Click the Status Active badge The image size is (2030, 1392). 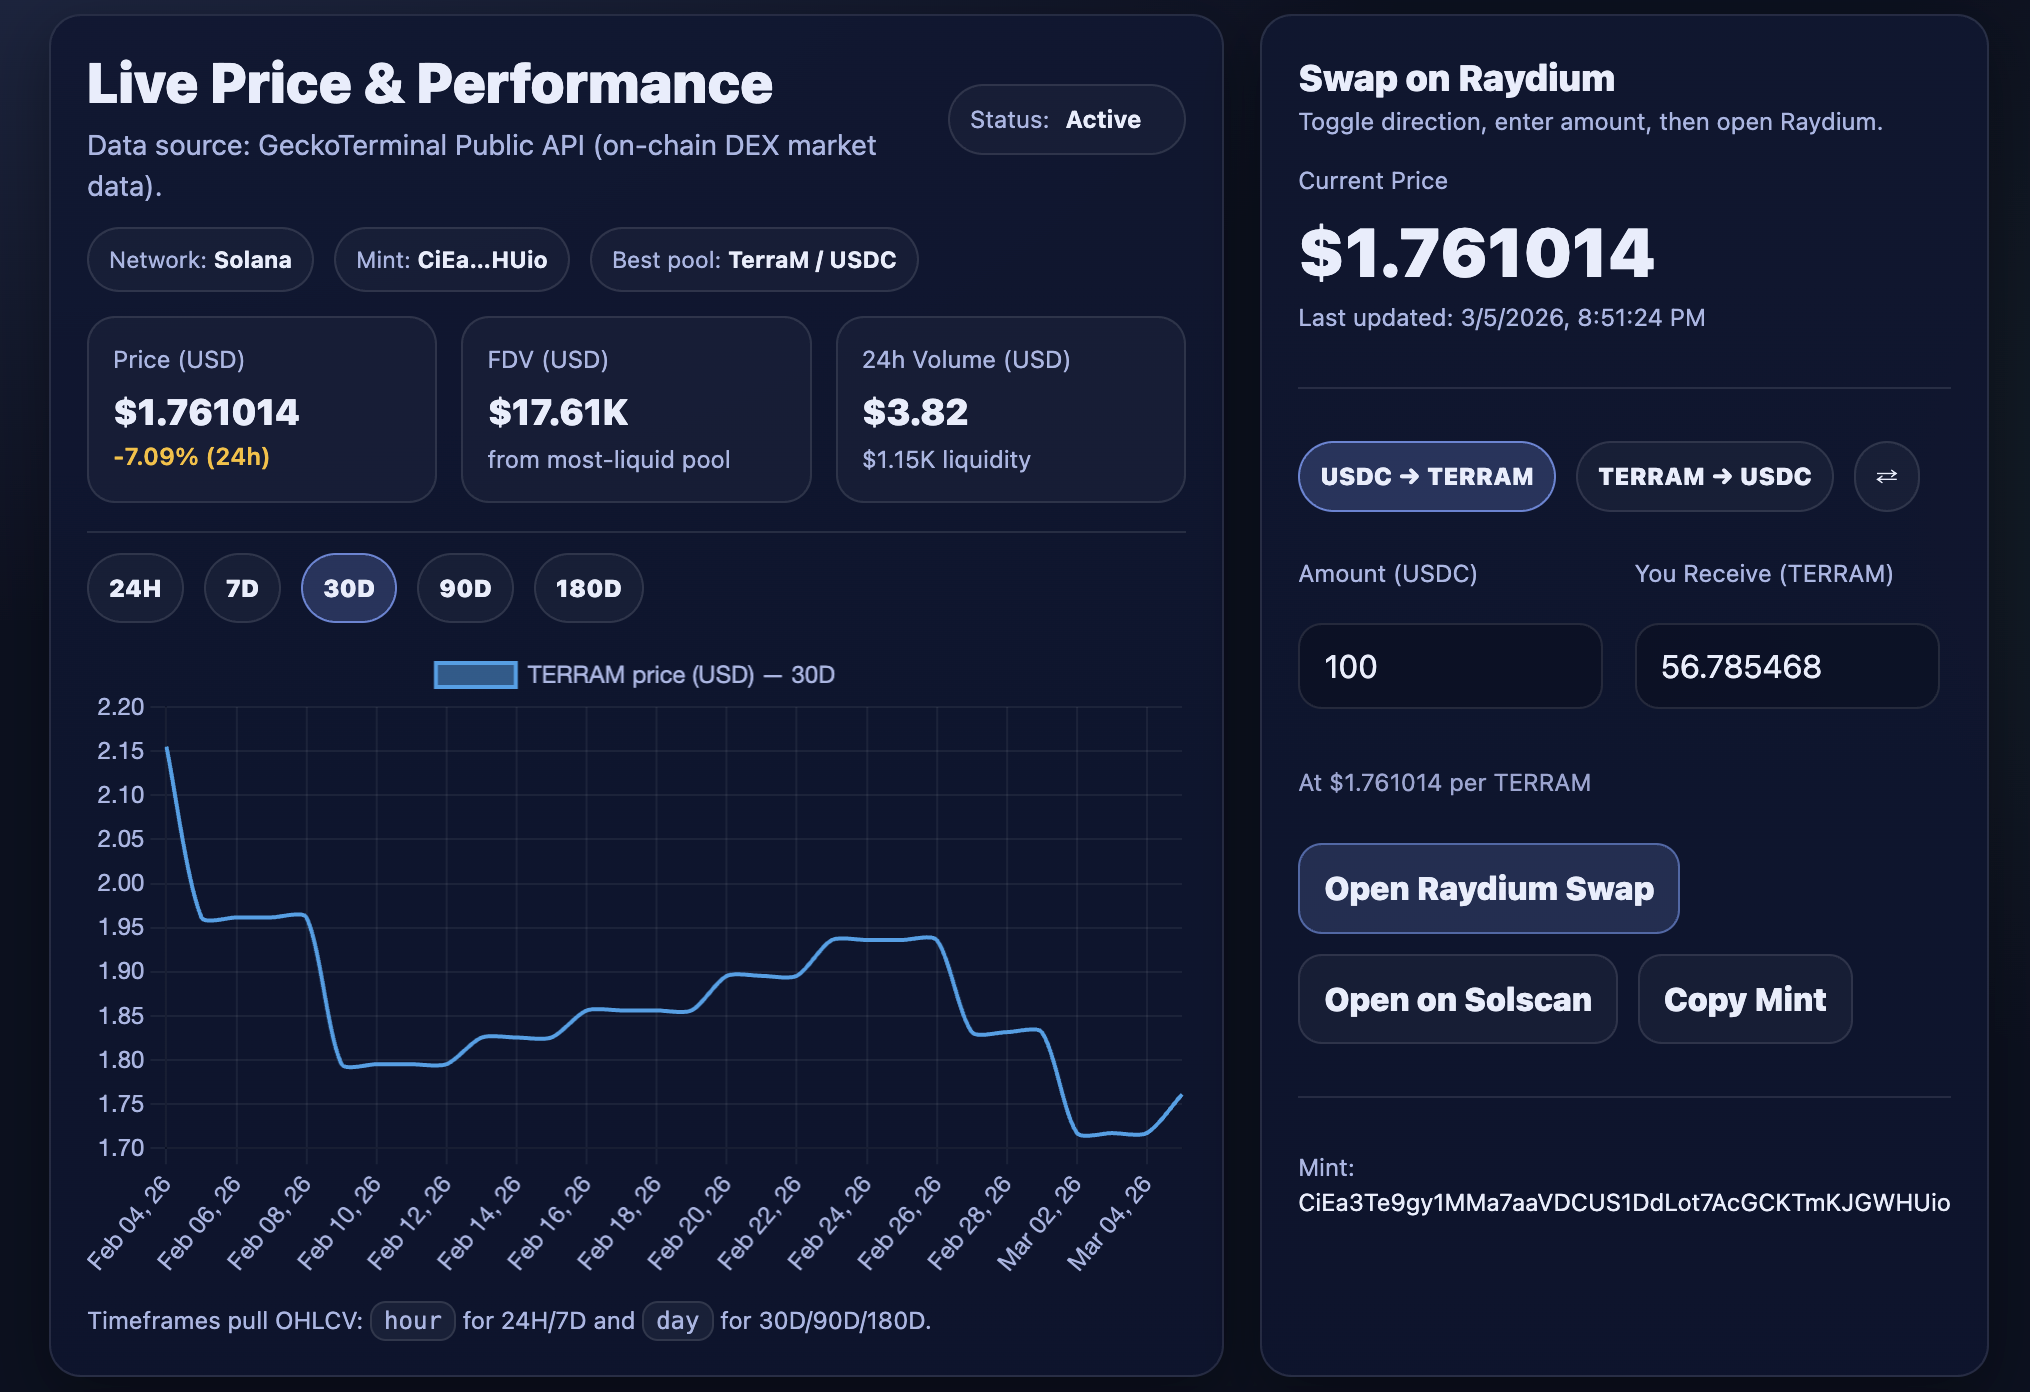click(x=1066, y=120)
